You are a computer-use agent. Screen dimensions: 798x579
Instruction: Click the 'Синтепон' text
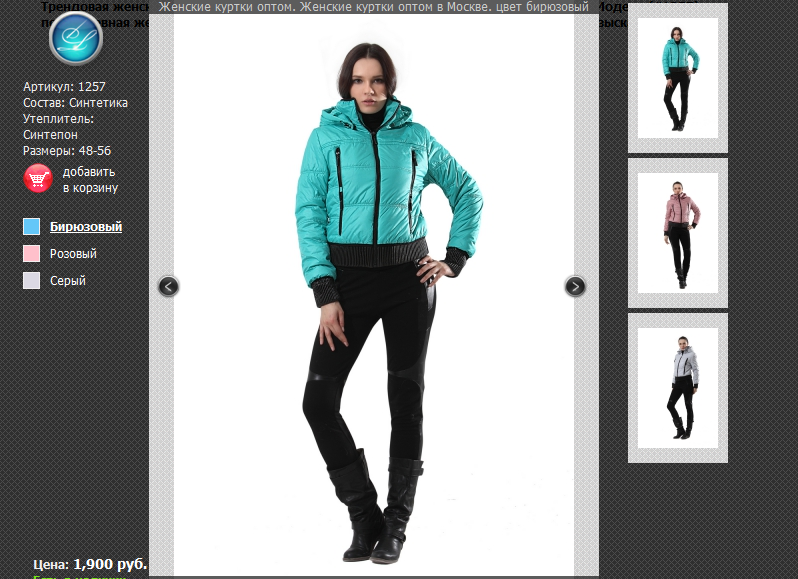tap(50, 135)
